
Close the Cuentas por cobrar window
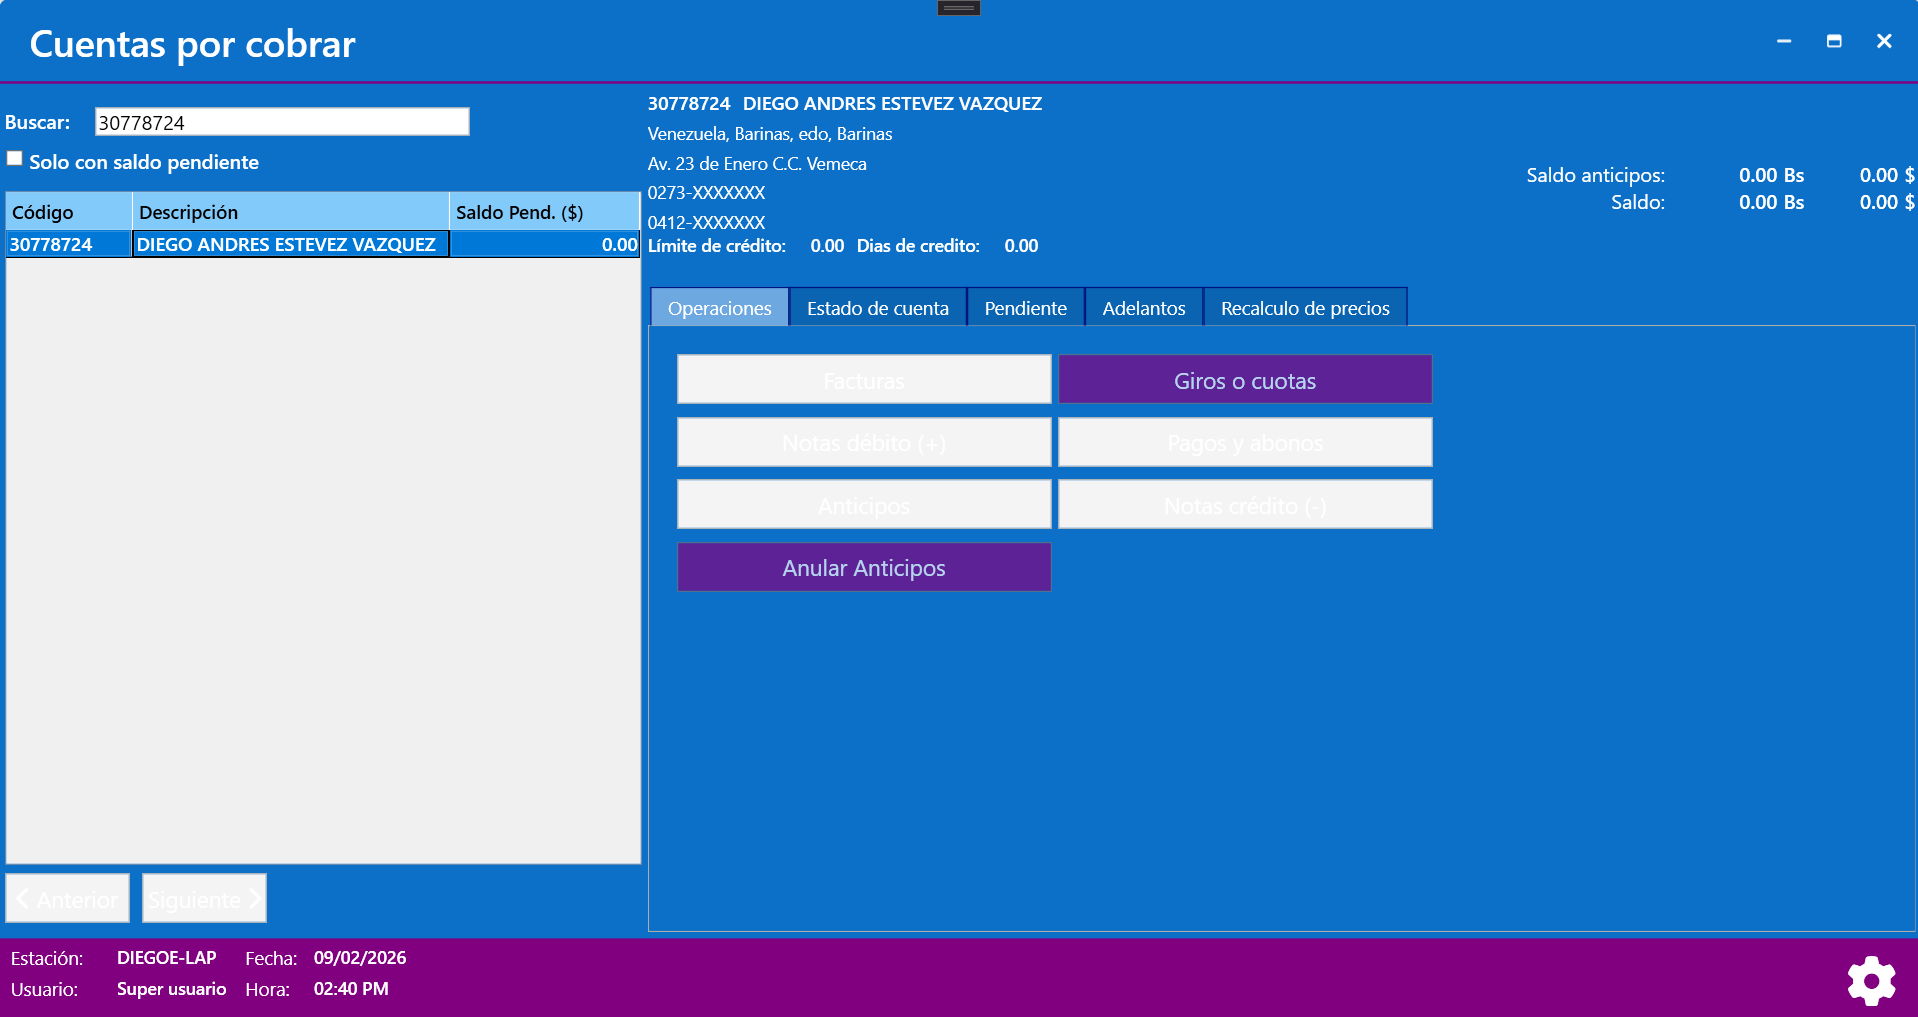point(1883,41)
